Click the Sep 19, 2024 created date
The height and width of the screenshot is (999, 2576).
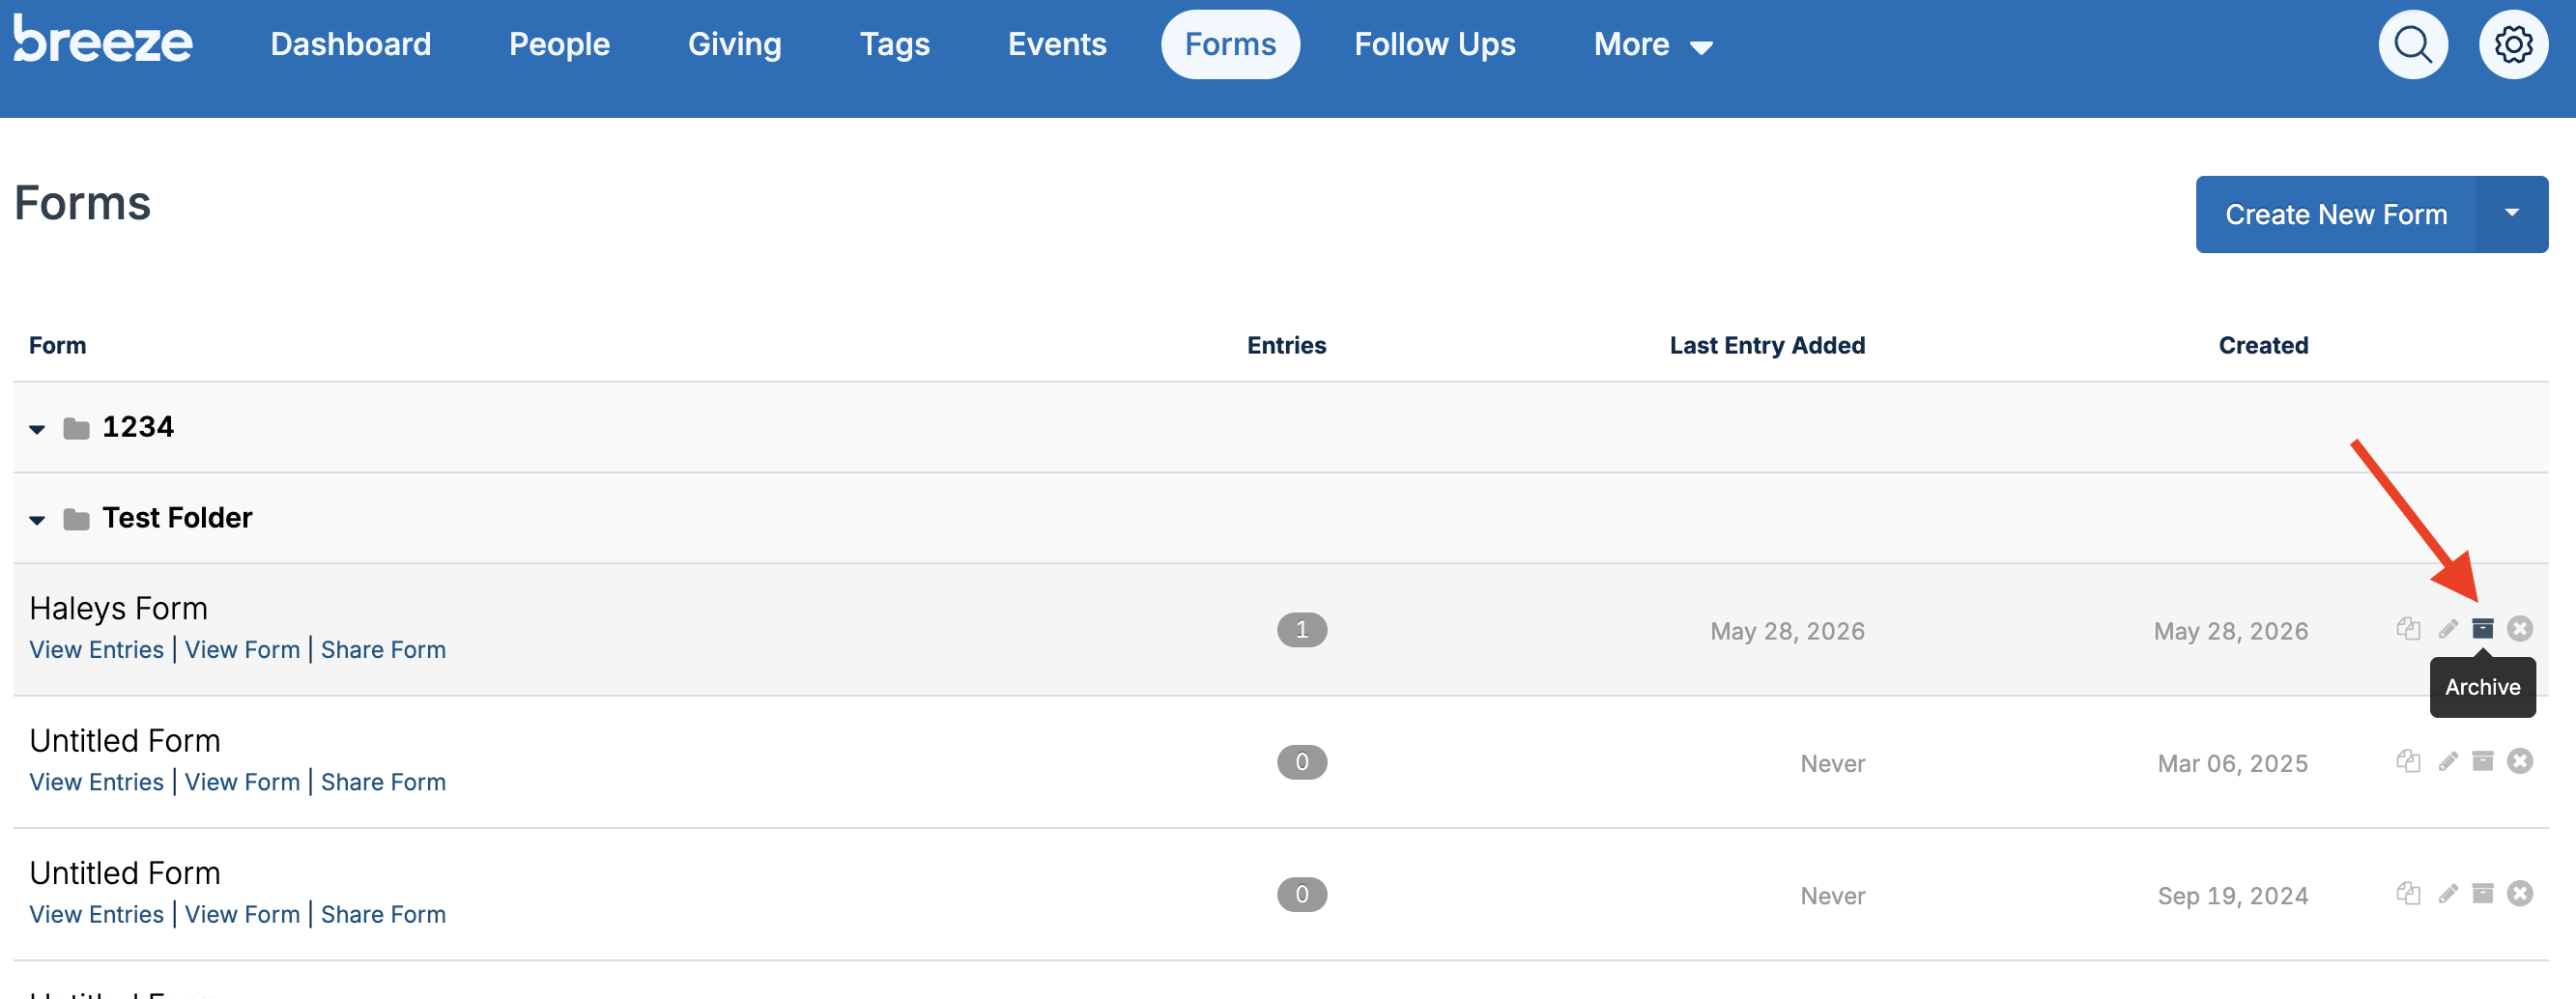[x=2232, y=896]
